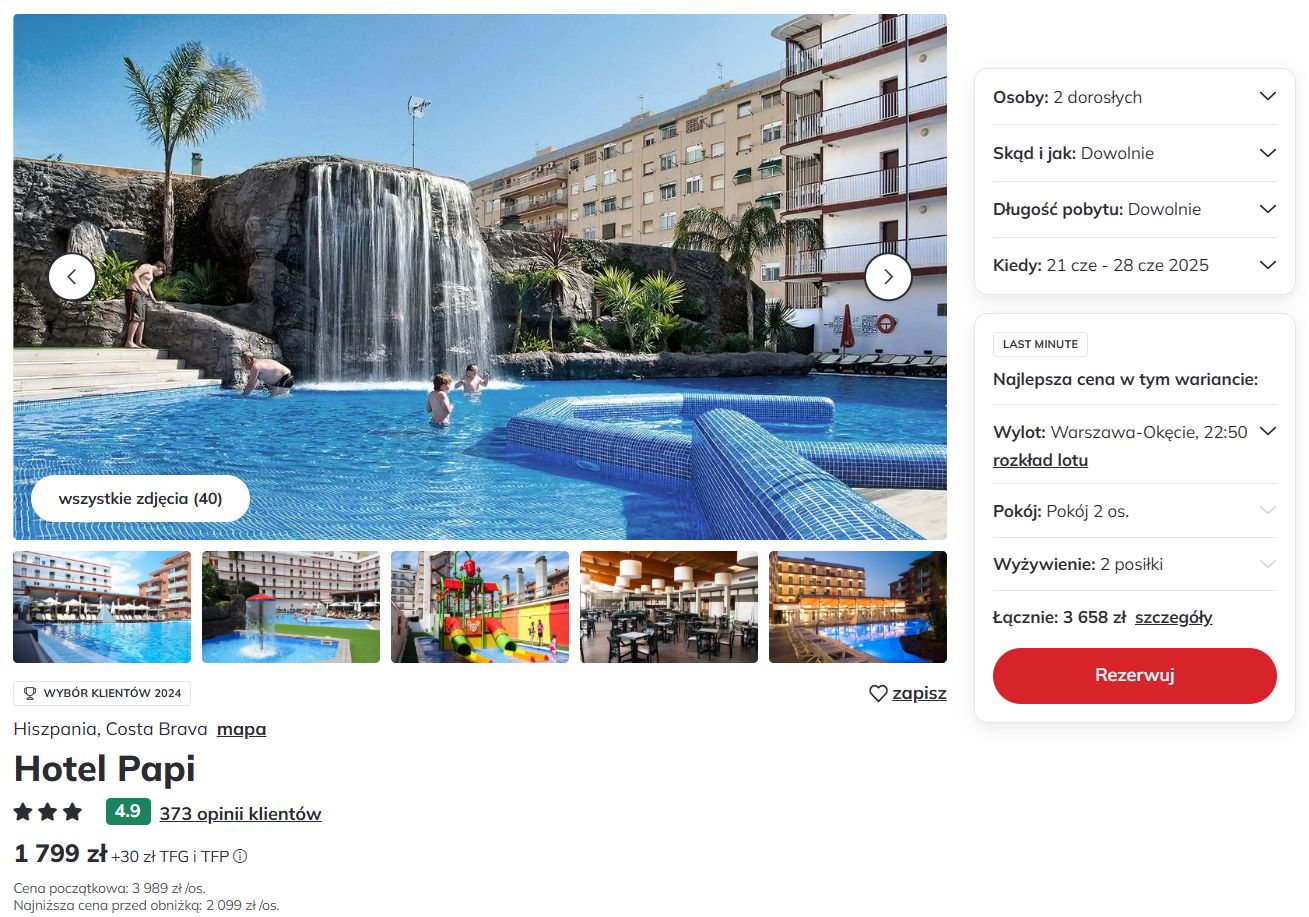Viewport: 1309px width, 917px height.
Task: Open wszystkie zdjęcia (40) gallery
Action: coord(140,498)
